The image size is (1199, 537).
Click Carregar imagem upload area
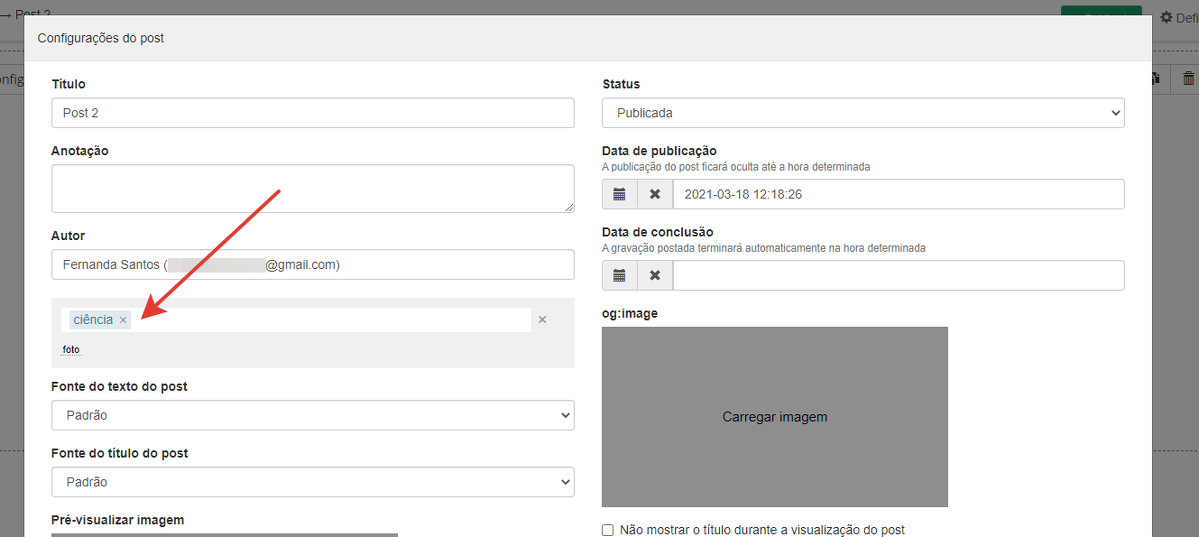[774, 417]
